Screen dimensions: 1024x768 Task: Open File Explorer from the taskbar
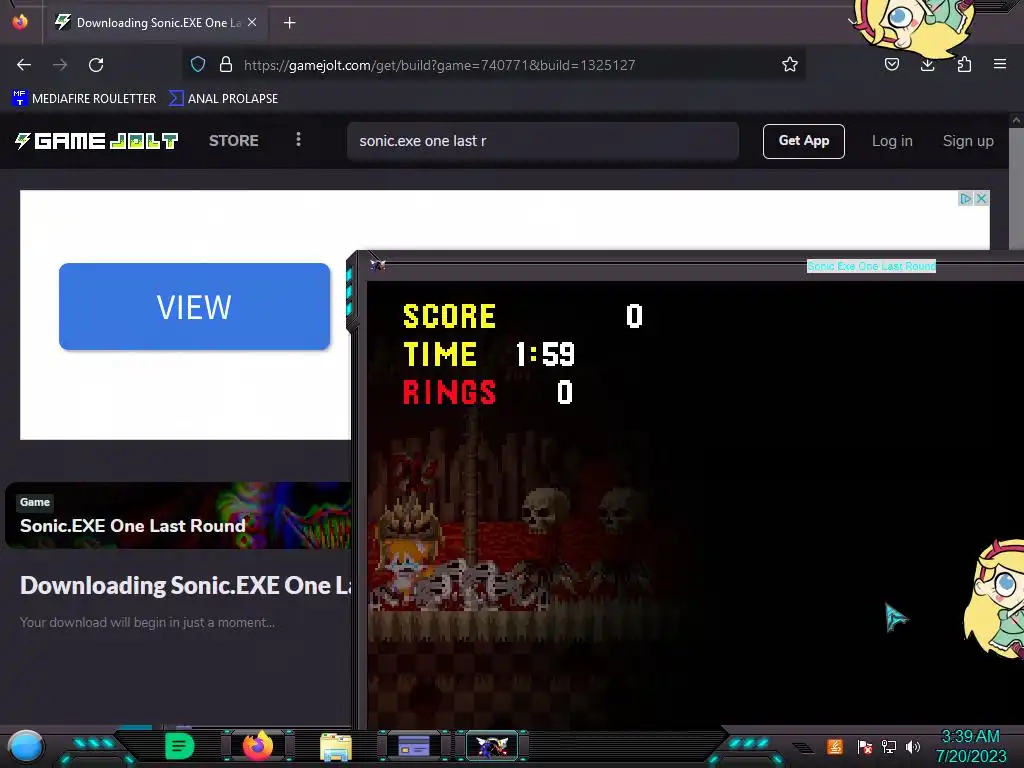336,746
